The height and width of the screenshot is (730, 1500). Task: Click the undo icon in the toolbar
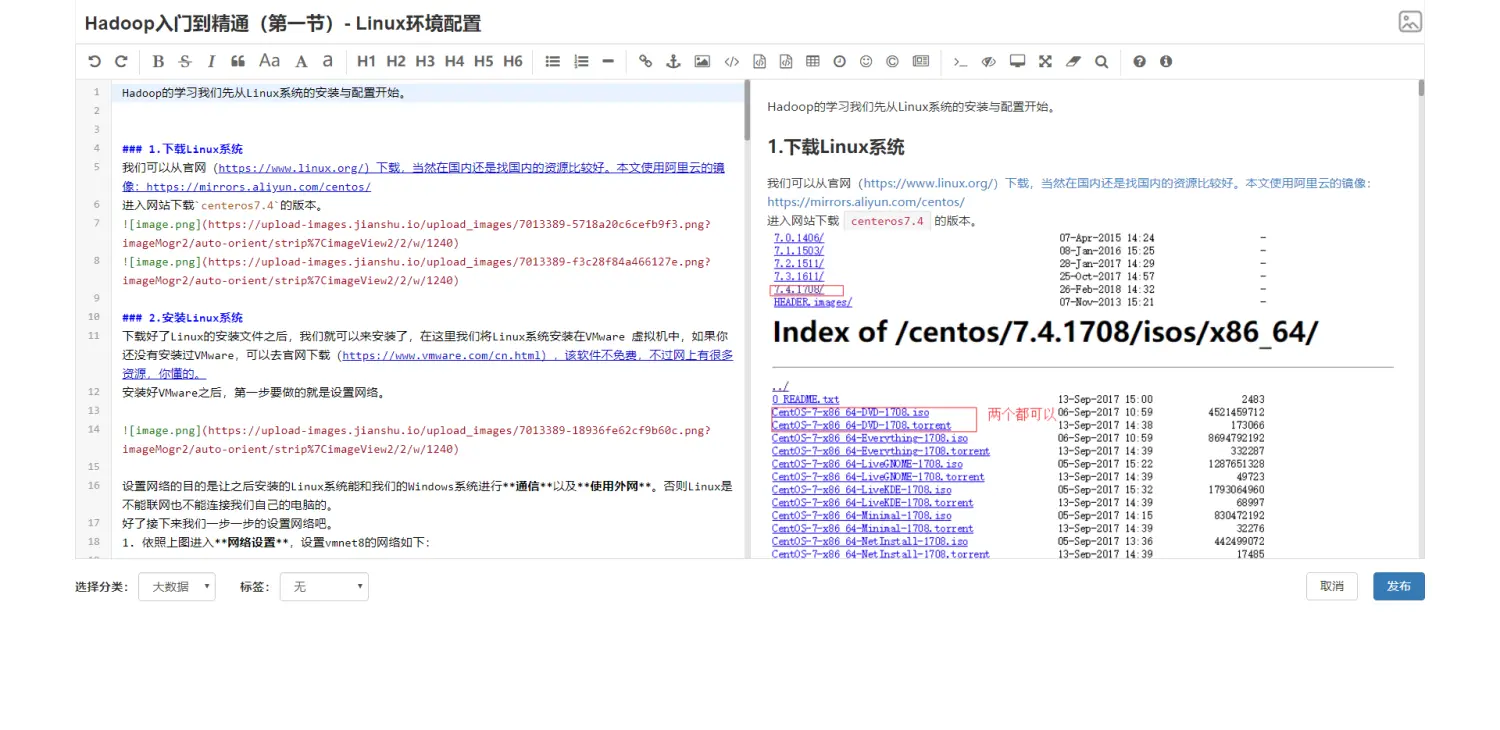coord(95,61)
